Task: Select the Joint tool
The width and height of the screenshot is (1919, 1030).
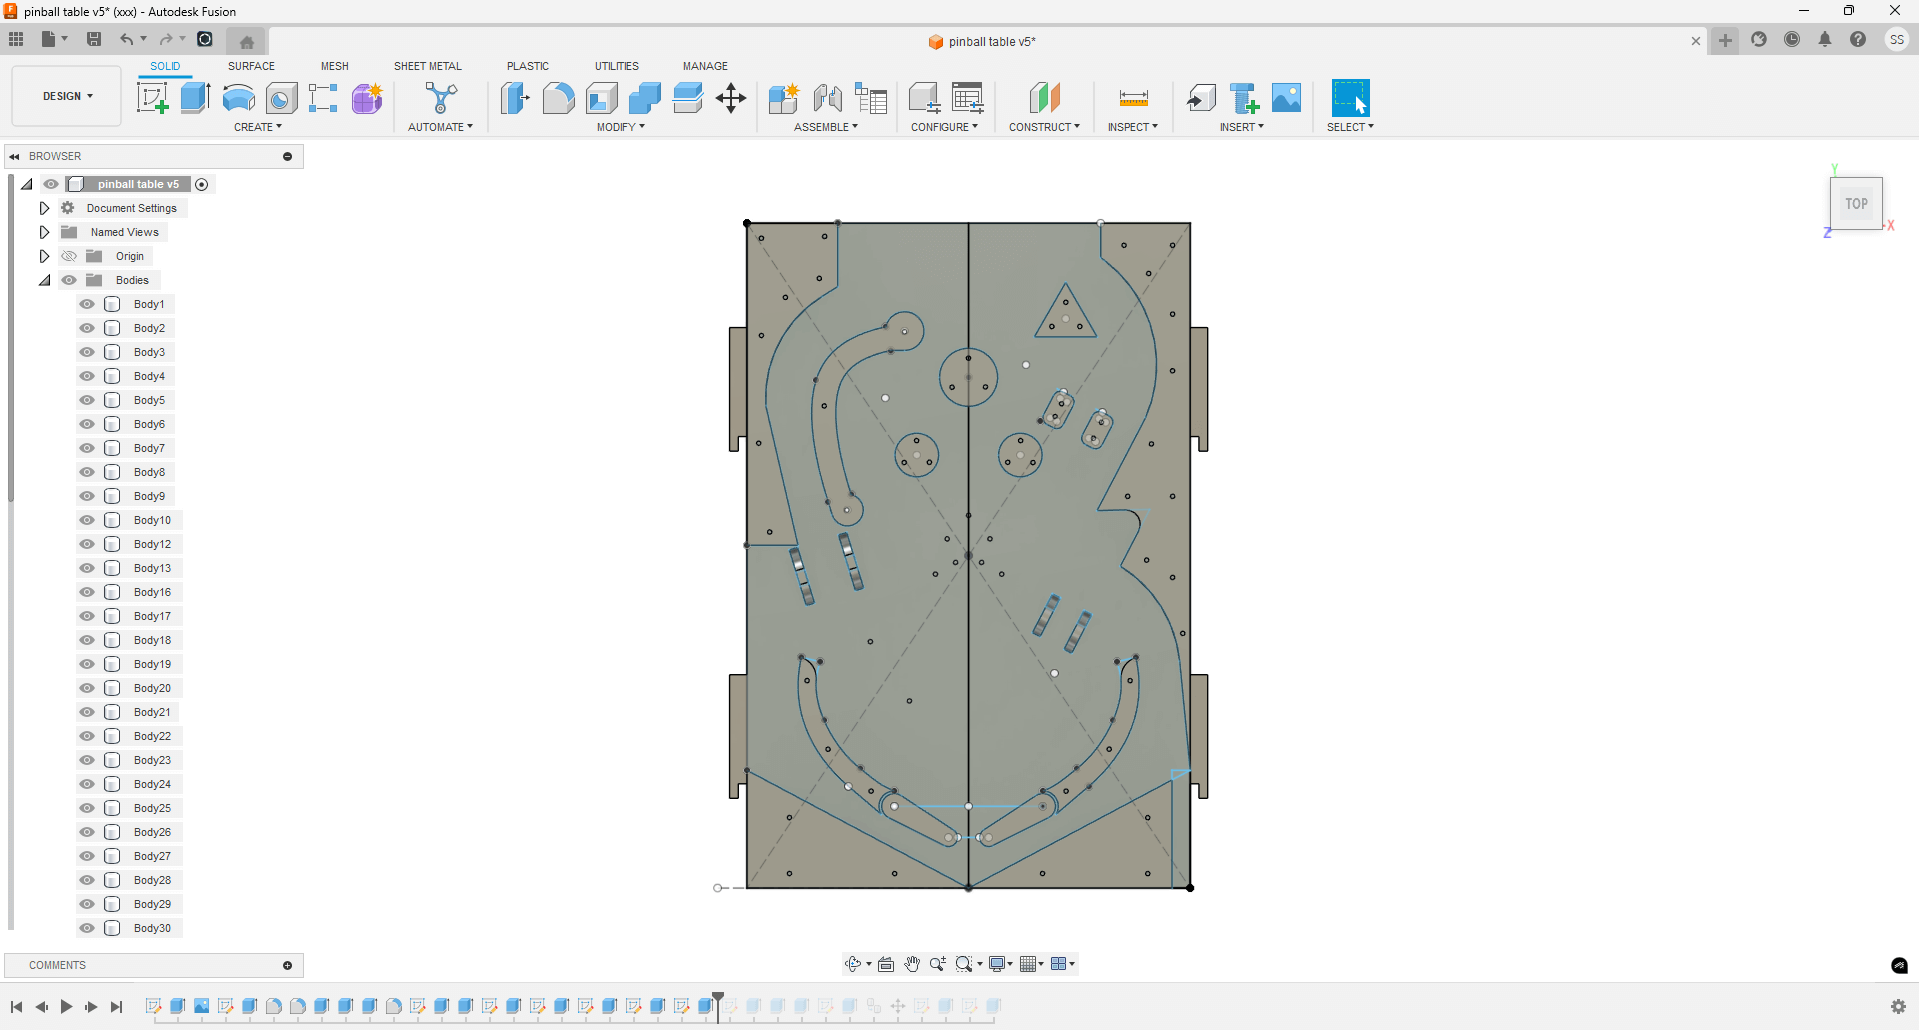Action: [x=828, y=98]
